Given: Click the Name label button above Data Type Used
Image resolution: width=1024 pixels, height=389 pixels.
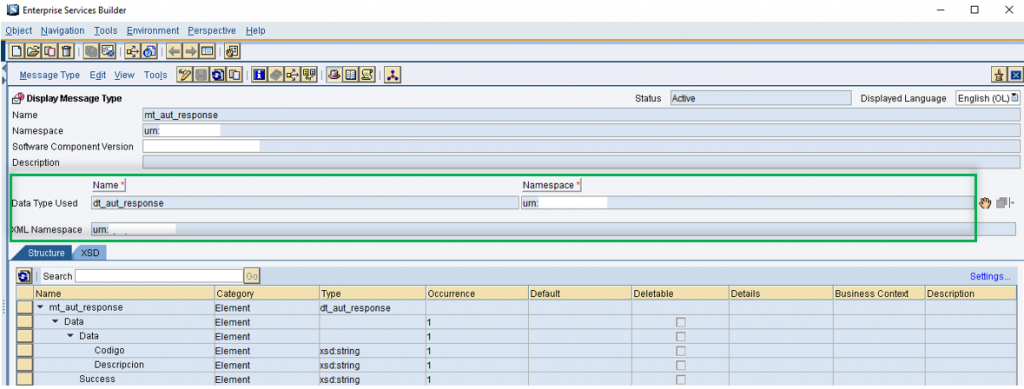Looking at the screenshot, I should pos(109,186).
